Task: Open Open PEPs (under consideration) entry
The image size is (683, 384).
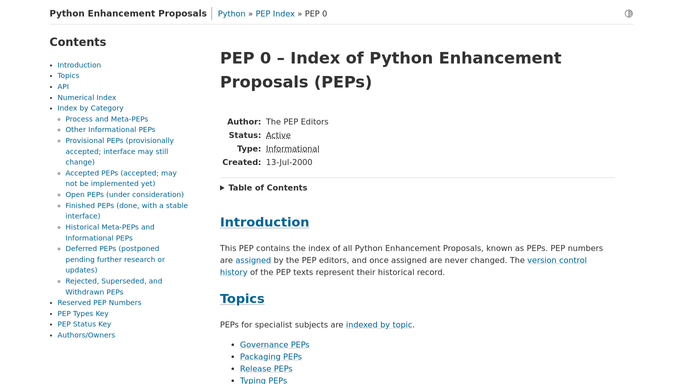Action: click(125, 195)
